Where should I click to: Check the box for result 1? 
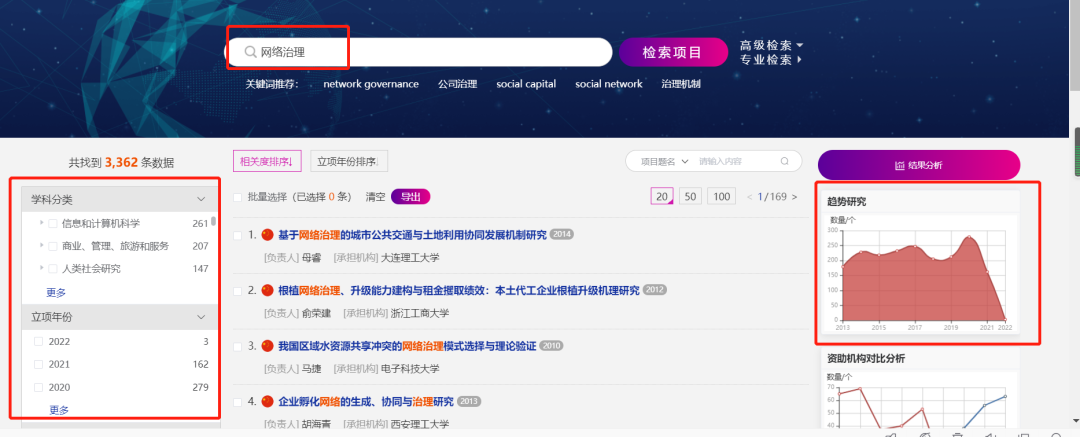[x=238, y=235]
